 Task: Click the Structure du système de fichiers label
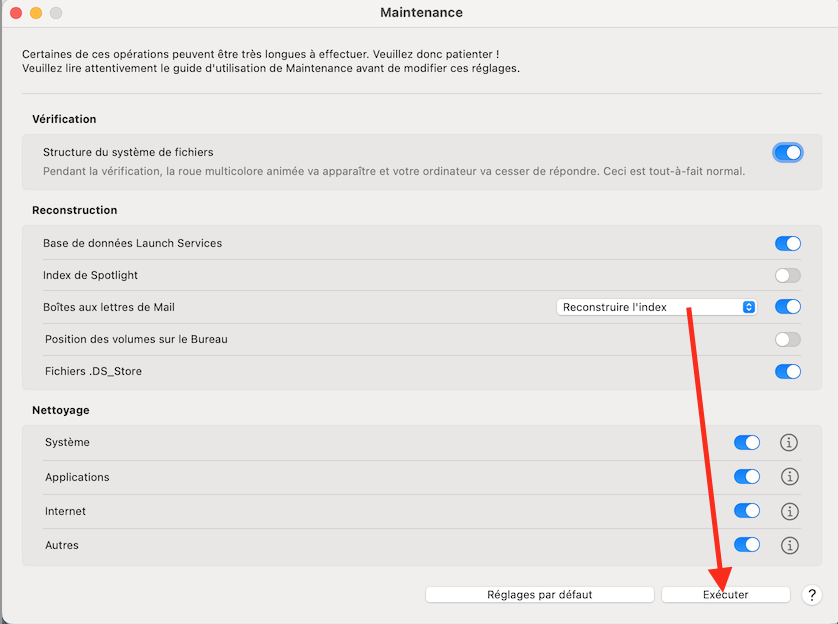pyautogui.click(x=128, y=152)
